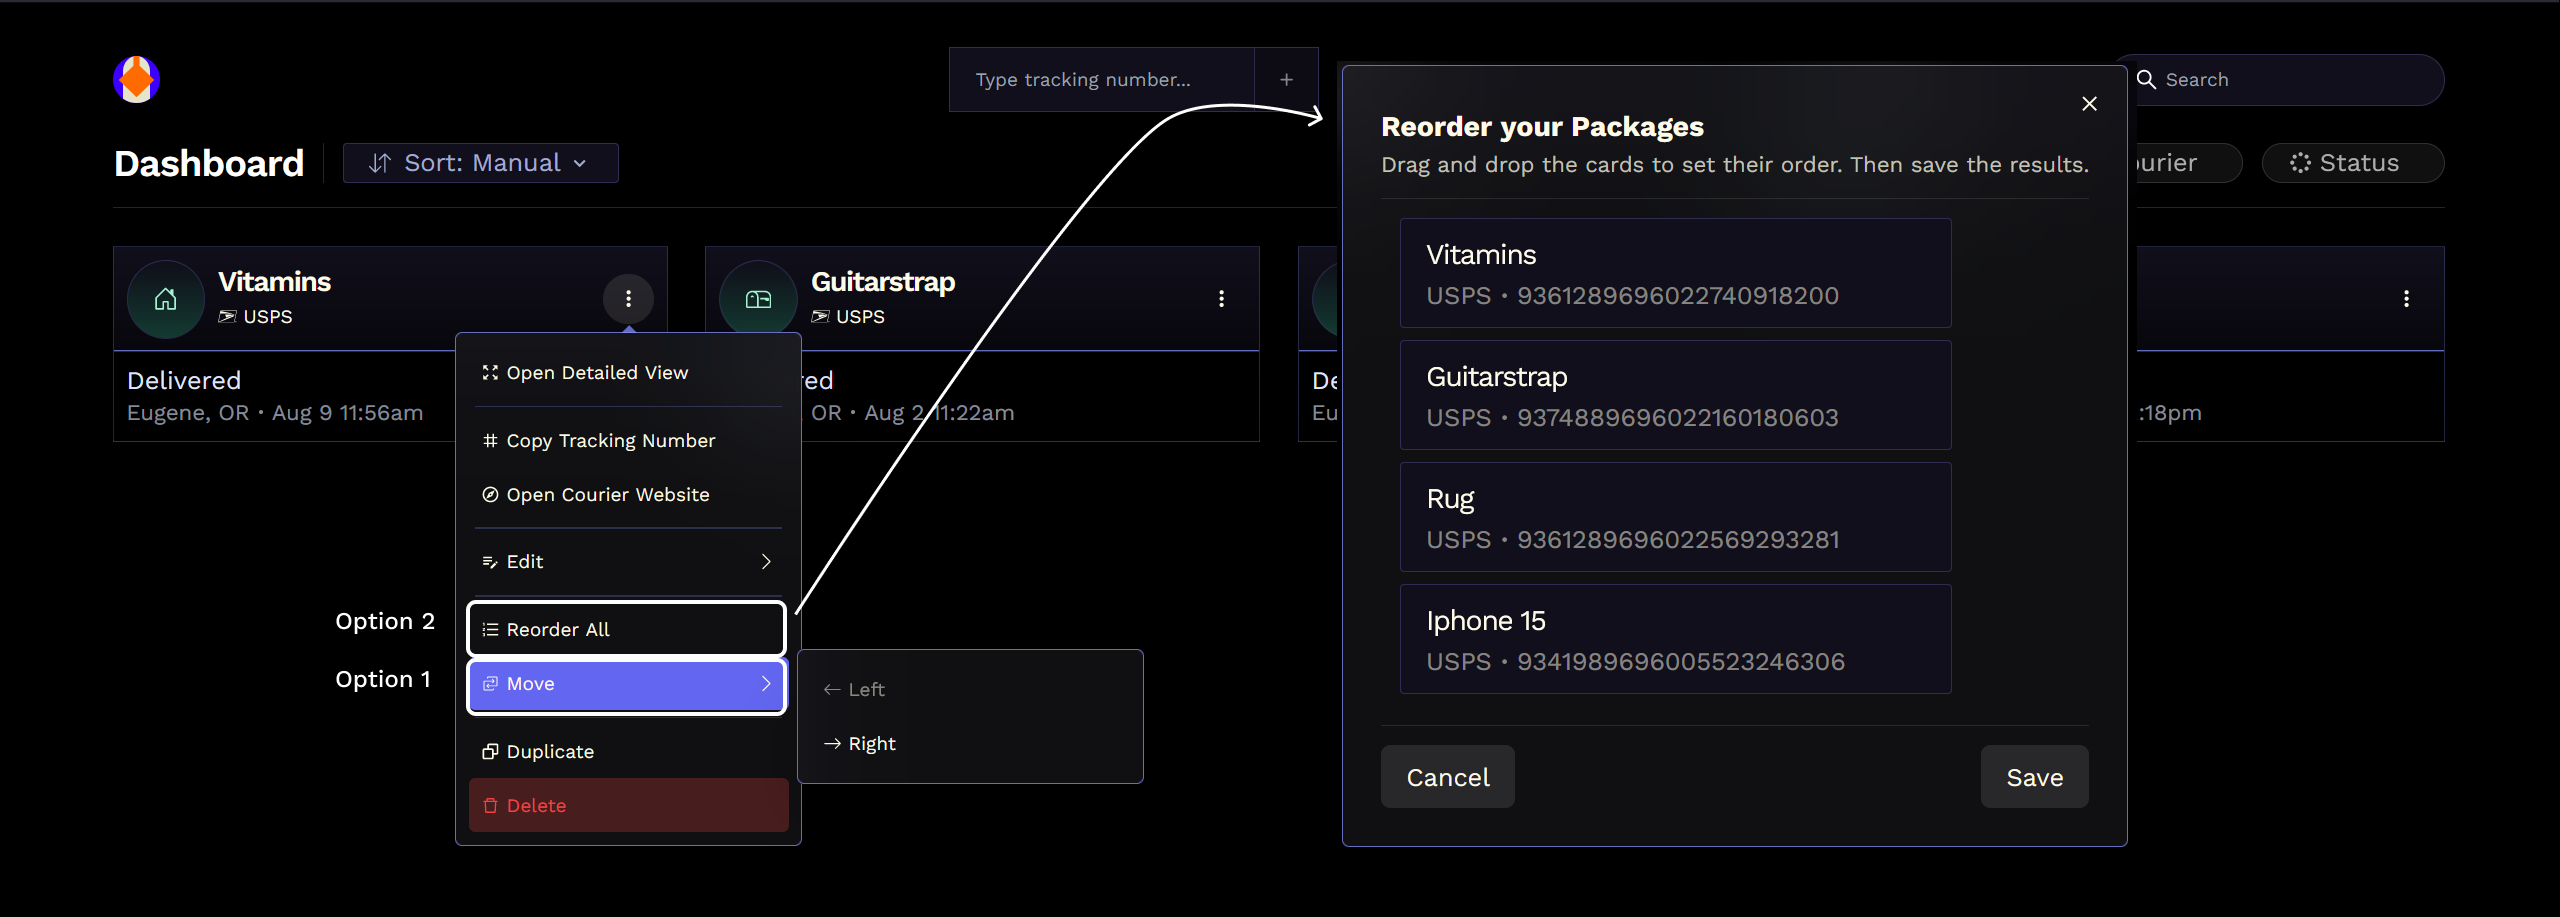The height and width of the screenshot is (917, 2560).
Task: Click the package icon on the Guitarstrap card
Action: [758, 298]
